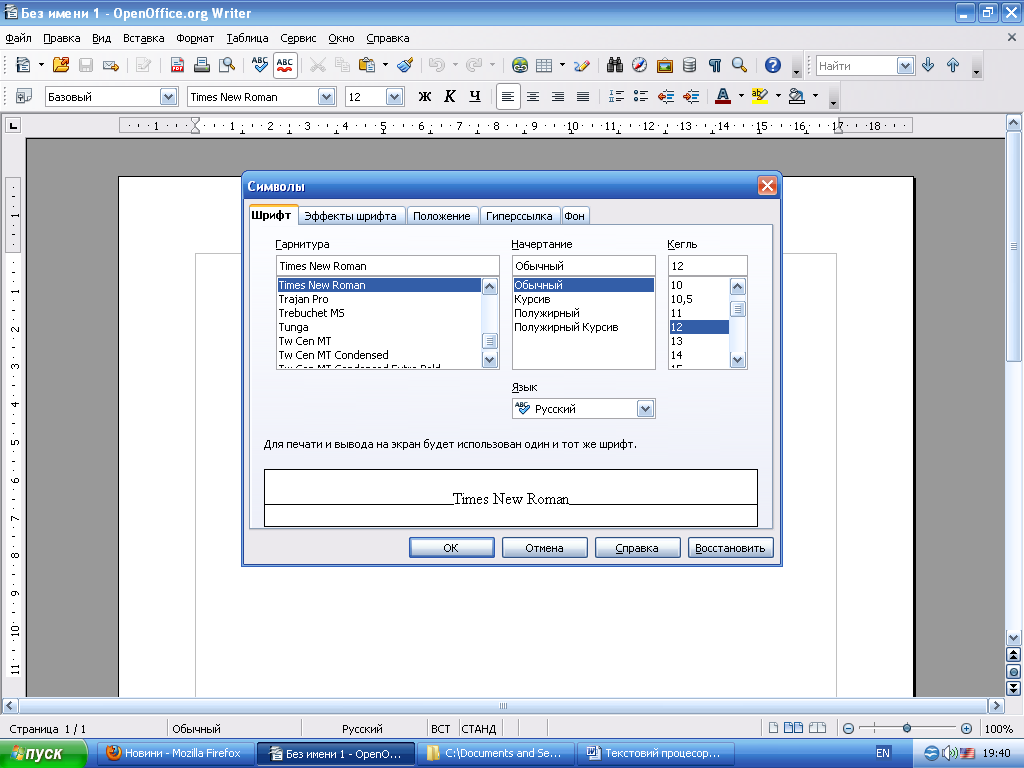1024x768 pixels.
Task: Open the Gallery icon
Action: 665,65
